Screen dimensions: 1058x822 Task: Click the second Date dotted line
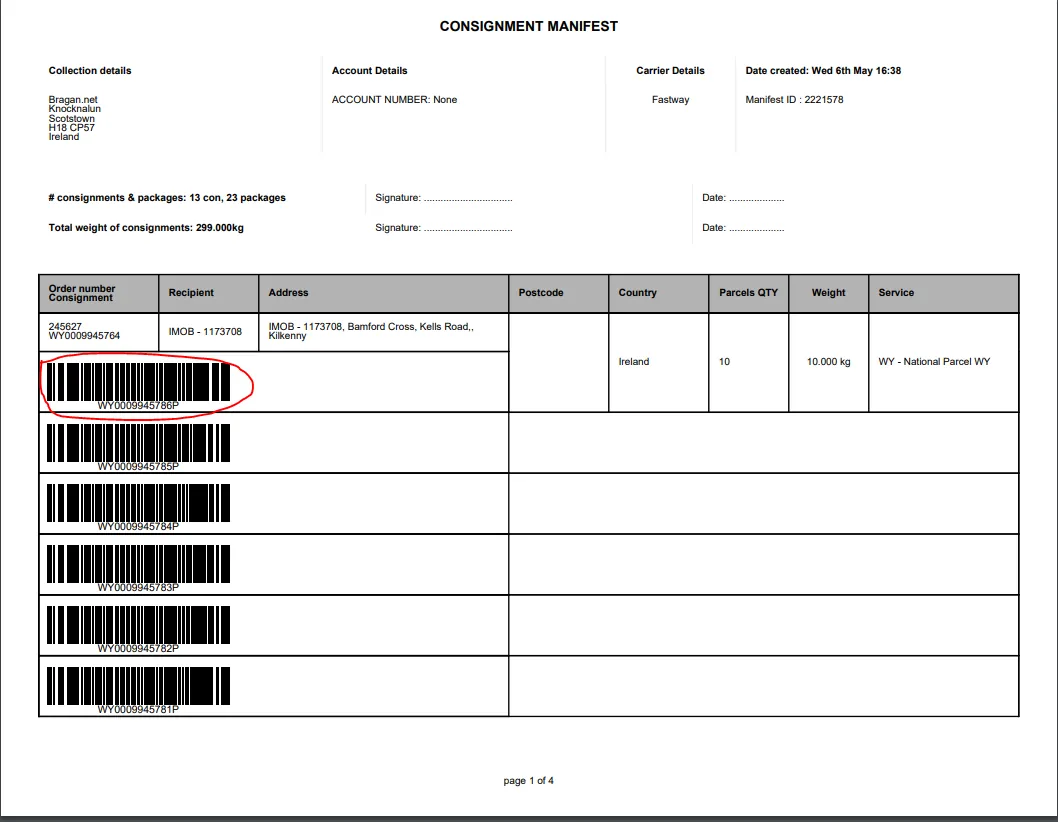click(743, 227)
